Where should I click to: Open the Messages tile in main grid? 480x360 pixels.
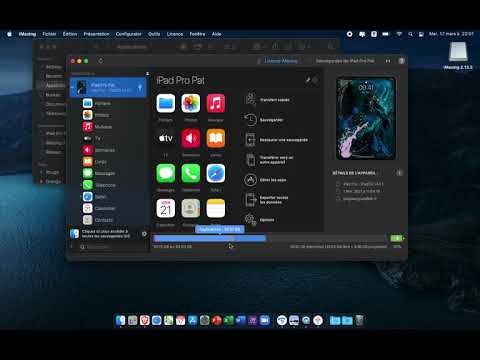click(x=166, y=173)
